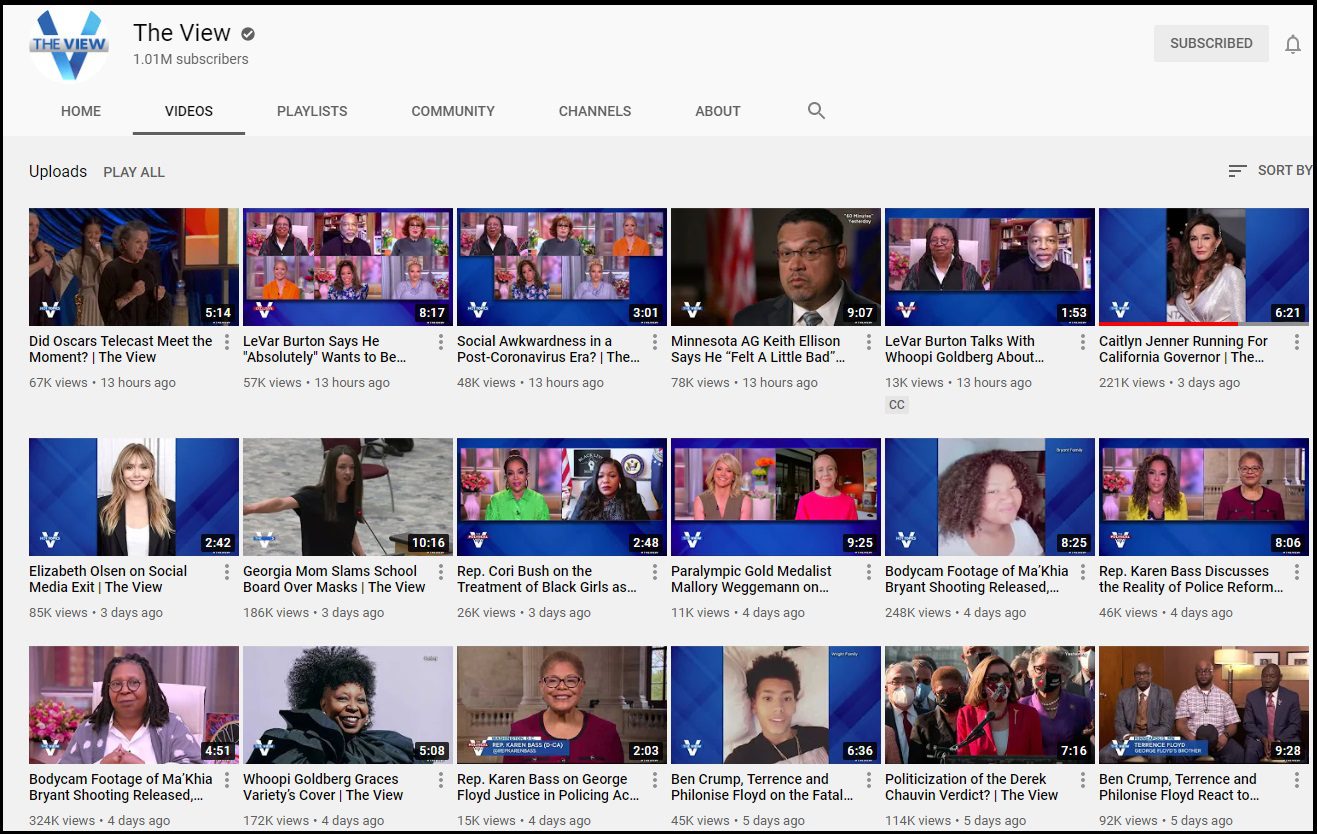Open the Politicization of Derek Chauvin Verdict thumbnail
Viewport: 1317px width, 834px height.
pyautogui.click(x=989, y=704)
